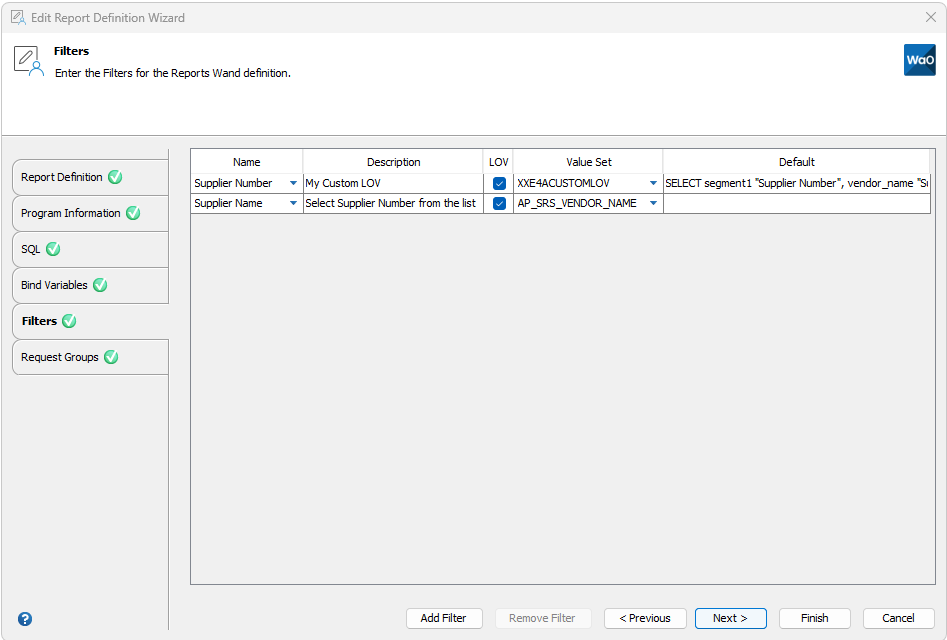Viewport: 947px width, 640px height.
Task: Open the XXE4ACUSTOMLOV value set dropdown
Action: (x=653, y=184)
